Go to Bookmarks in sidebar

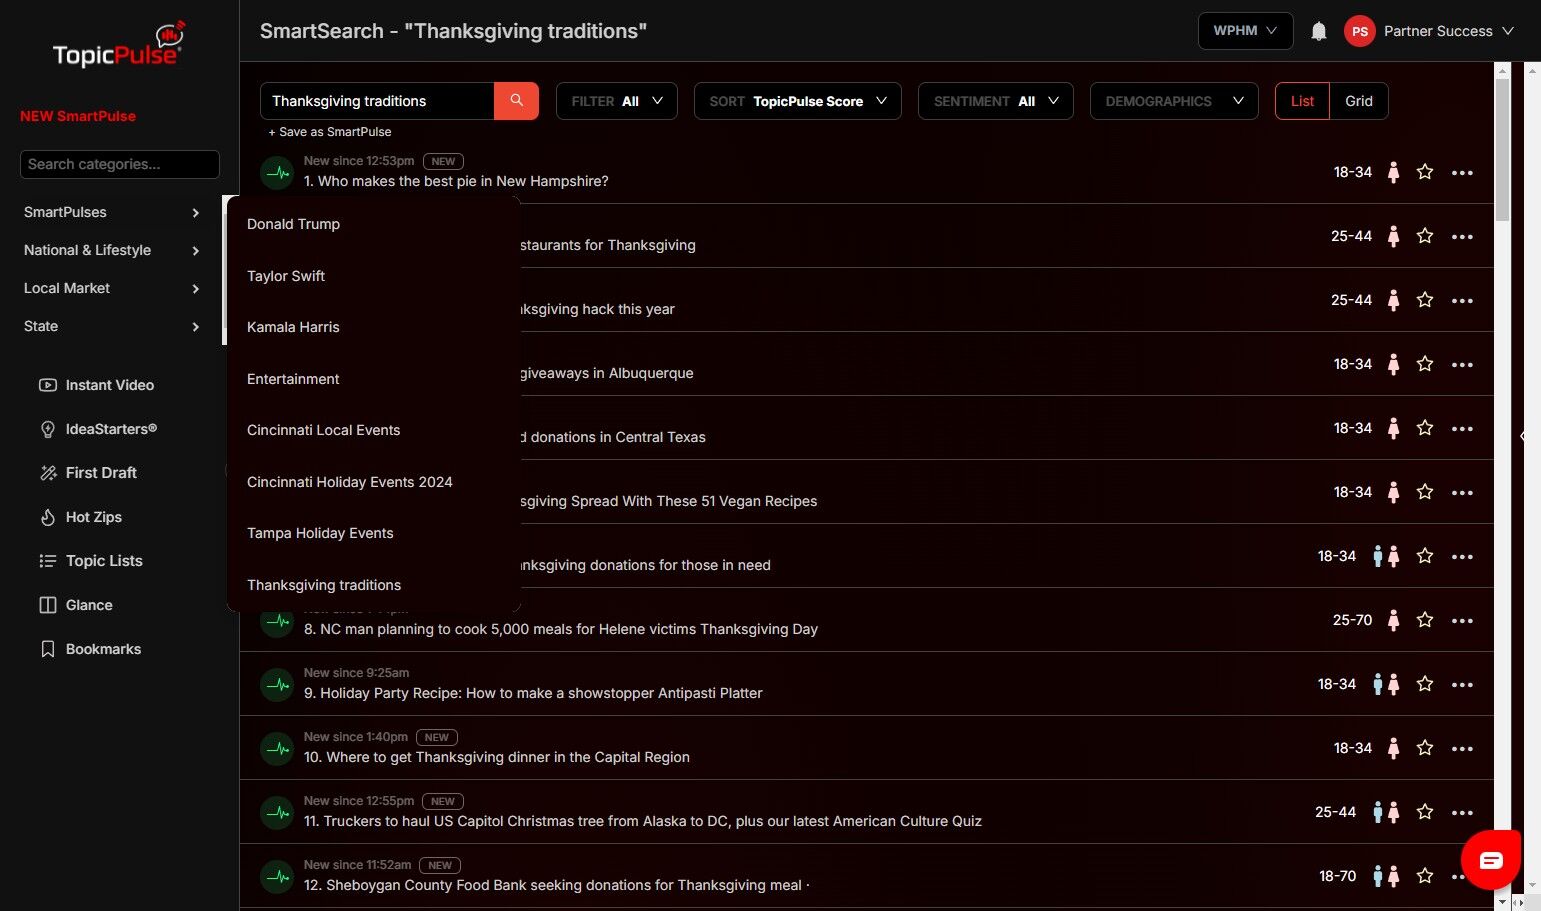(x=103, y=649)
